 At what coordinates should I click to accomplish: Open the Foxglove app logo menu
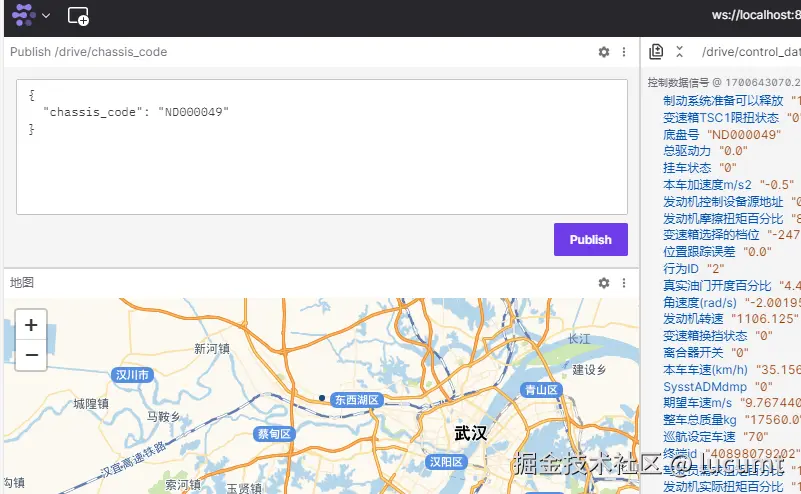pos(23,15)
